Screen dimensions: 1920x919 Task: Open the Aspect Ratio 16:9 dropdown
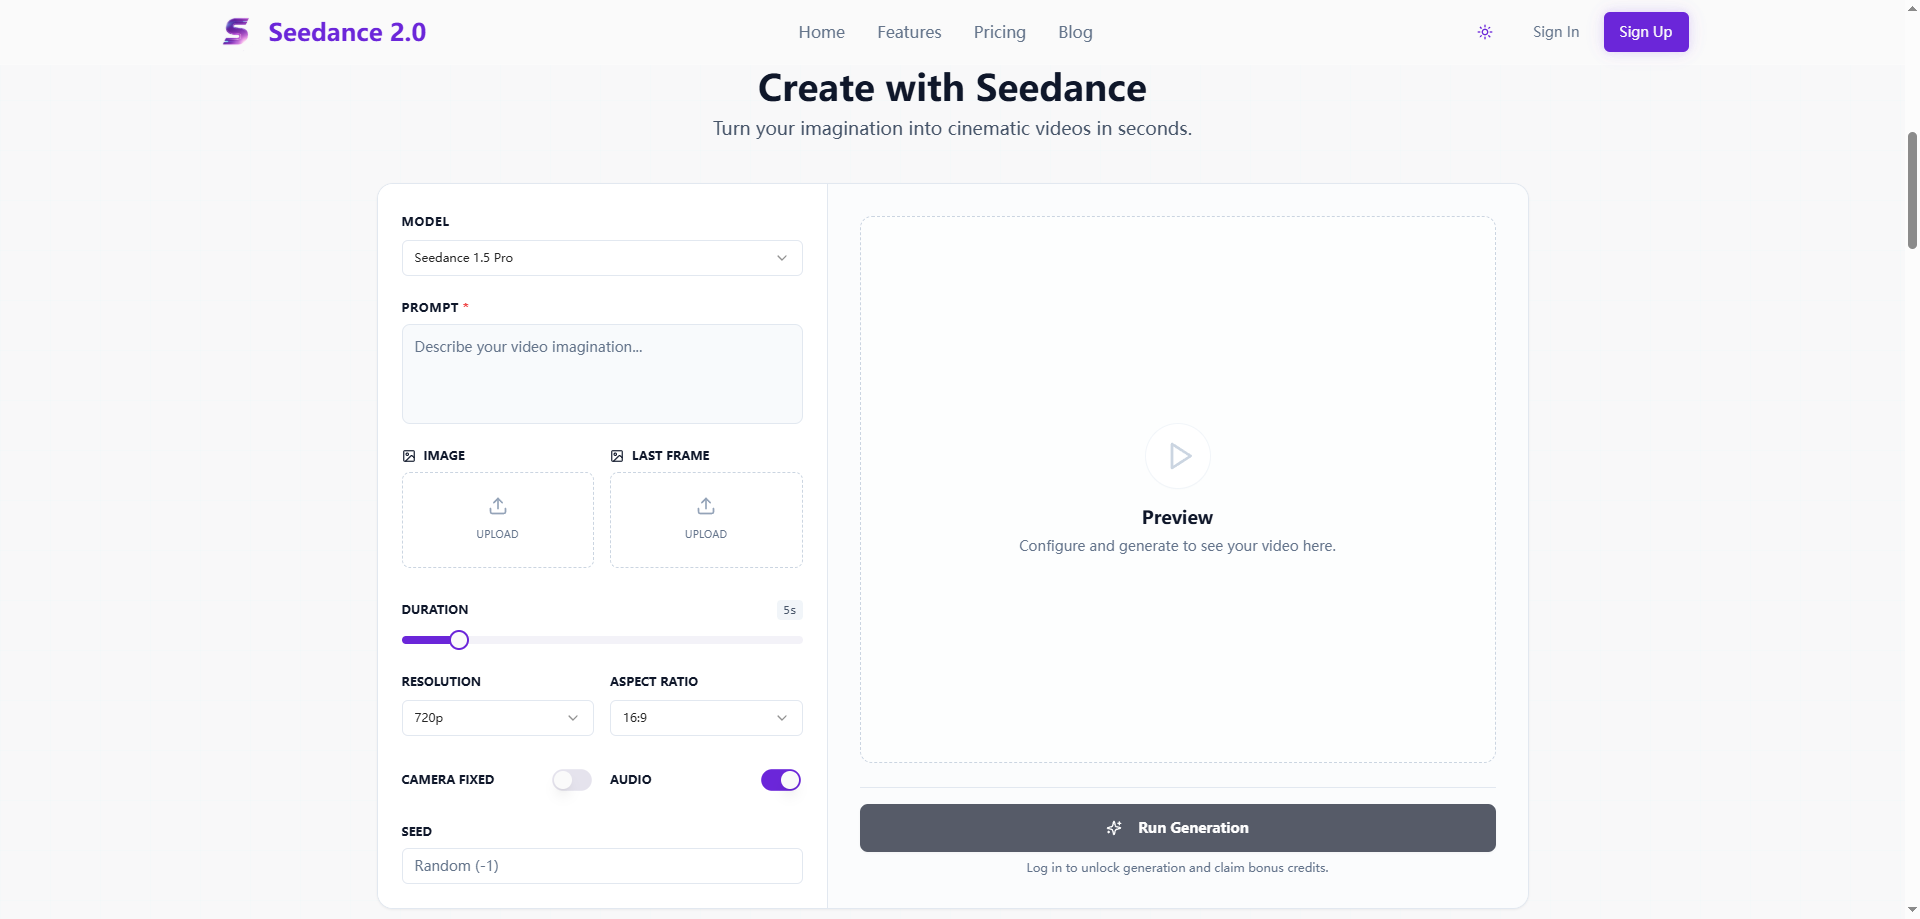[x=706, y=718]
